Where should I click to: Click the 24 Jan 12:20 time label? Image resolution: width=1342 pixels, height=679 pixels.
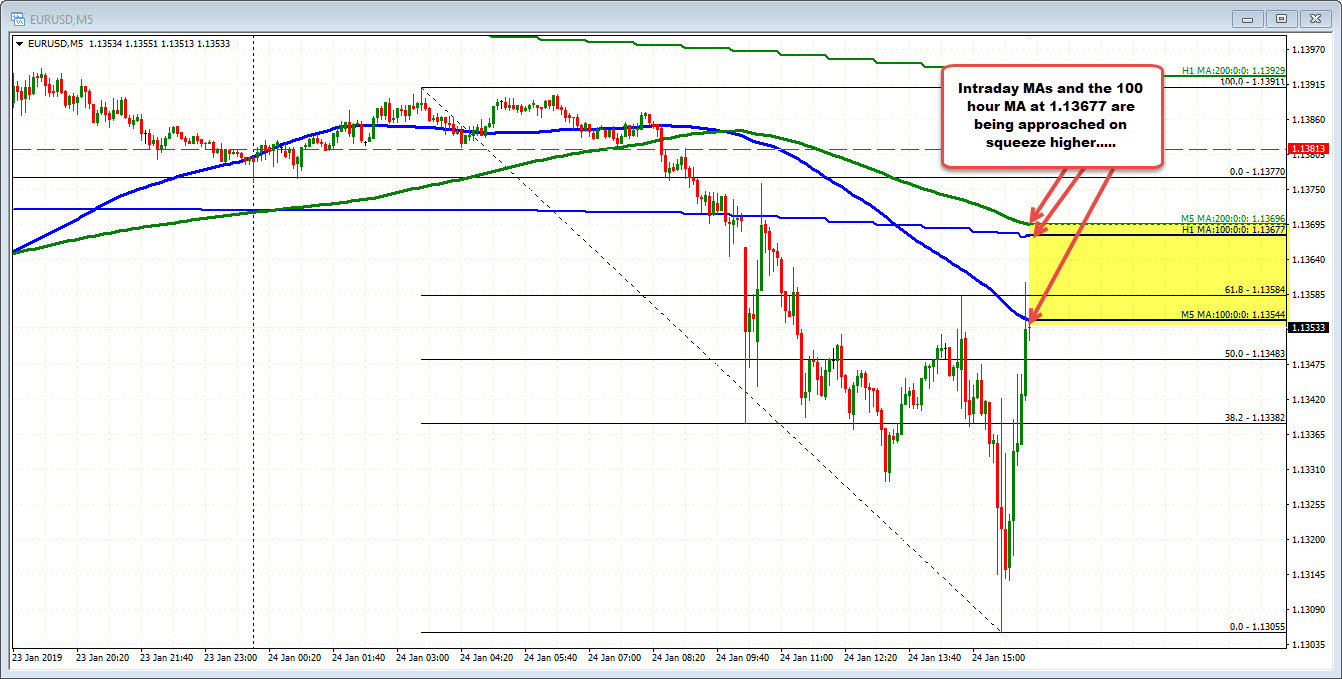[871, 658]
